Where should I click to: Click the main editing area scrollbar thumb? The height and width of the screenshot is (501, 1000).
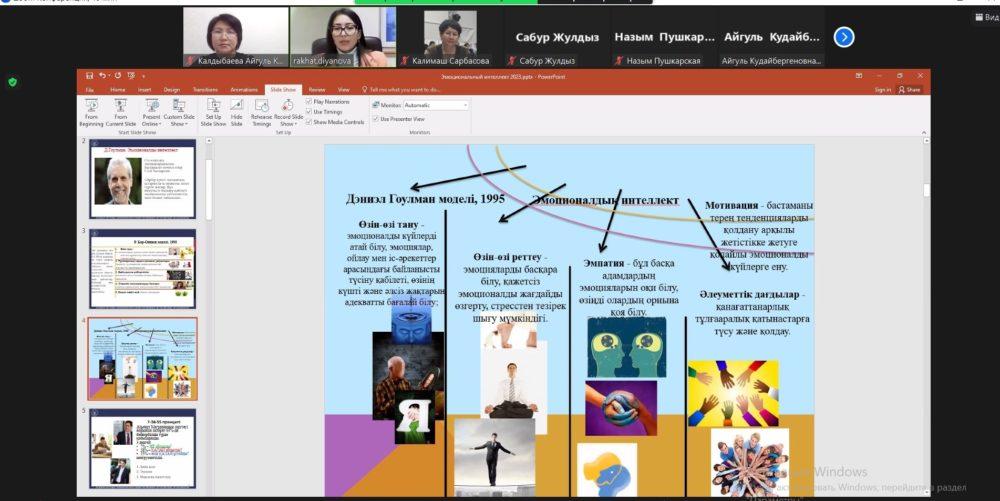(926, 190)
